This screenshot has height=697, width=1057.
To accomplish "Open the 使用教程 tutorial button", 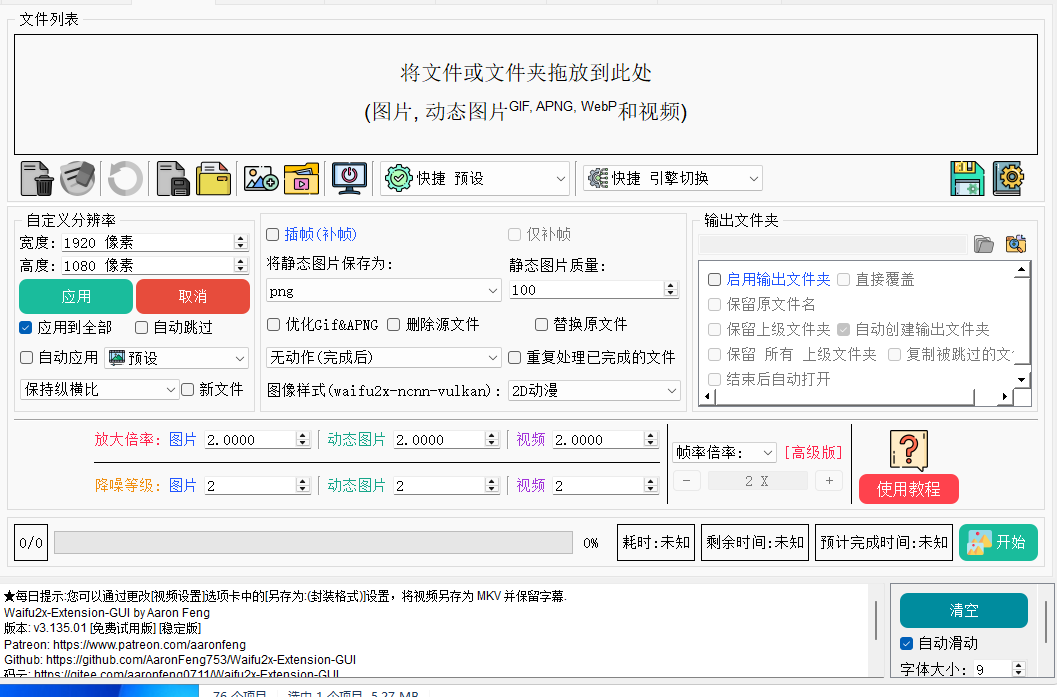I will pos(908,489).
